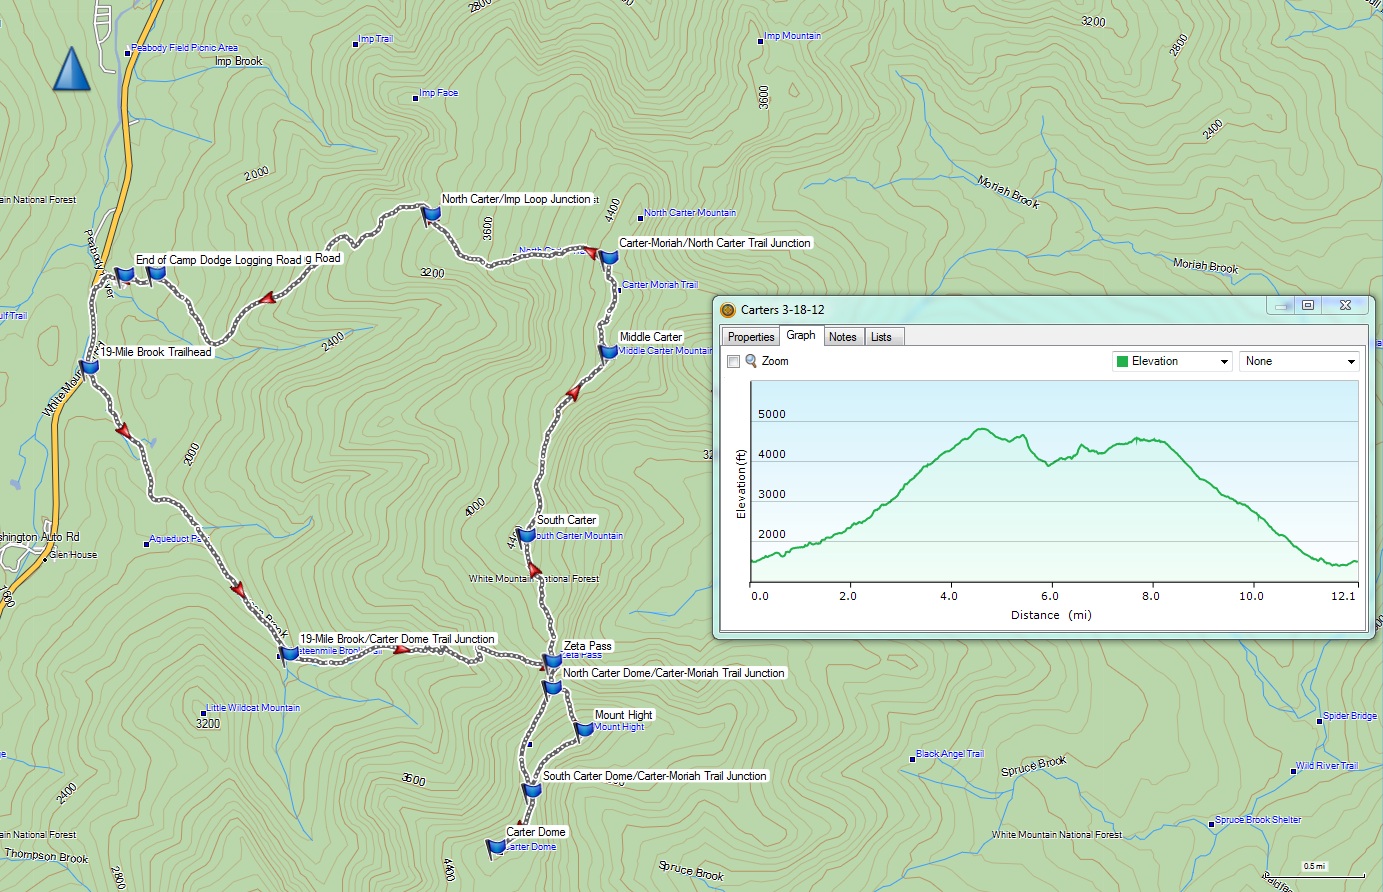Click the blue north arrow compass icon
Image resolution: width=1383 pixels, height=892 pixels.
71,69
